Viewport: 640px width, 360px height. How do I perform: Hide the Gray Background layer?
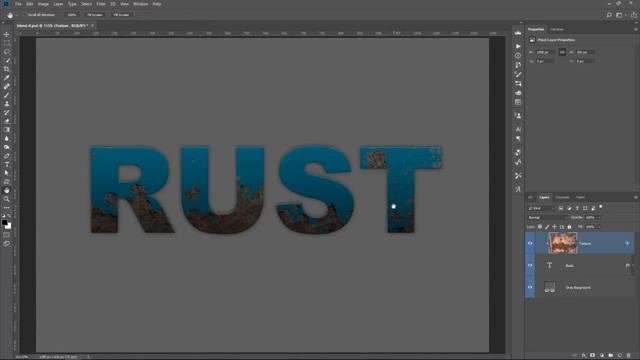[530, 287]
